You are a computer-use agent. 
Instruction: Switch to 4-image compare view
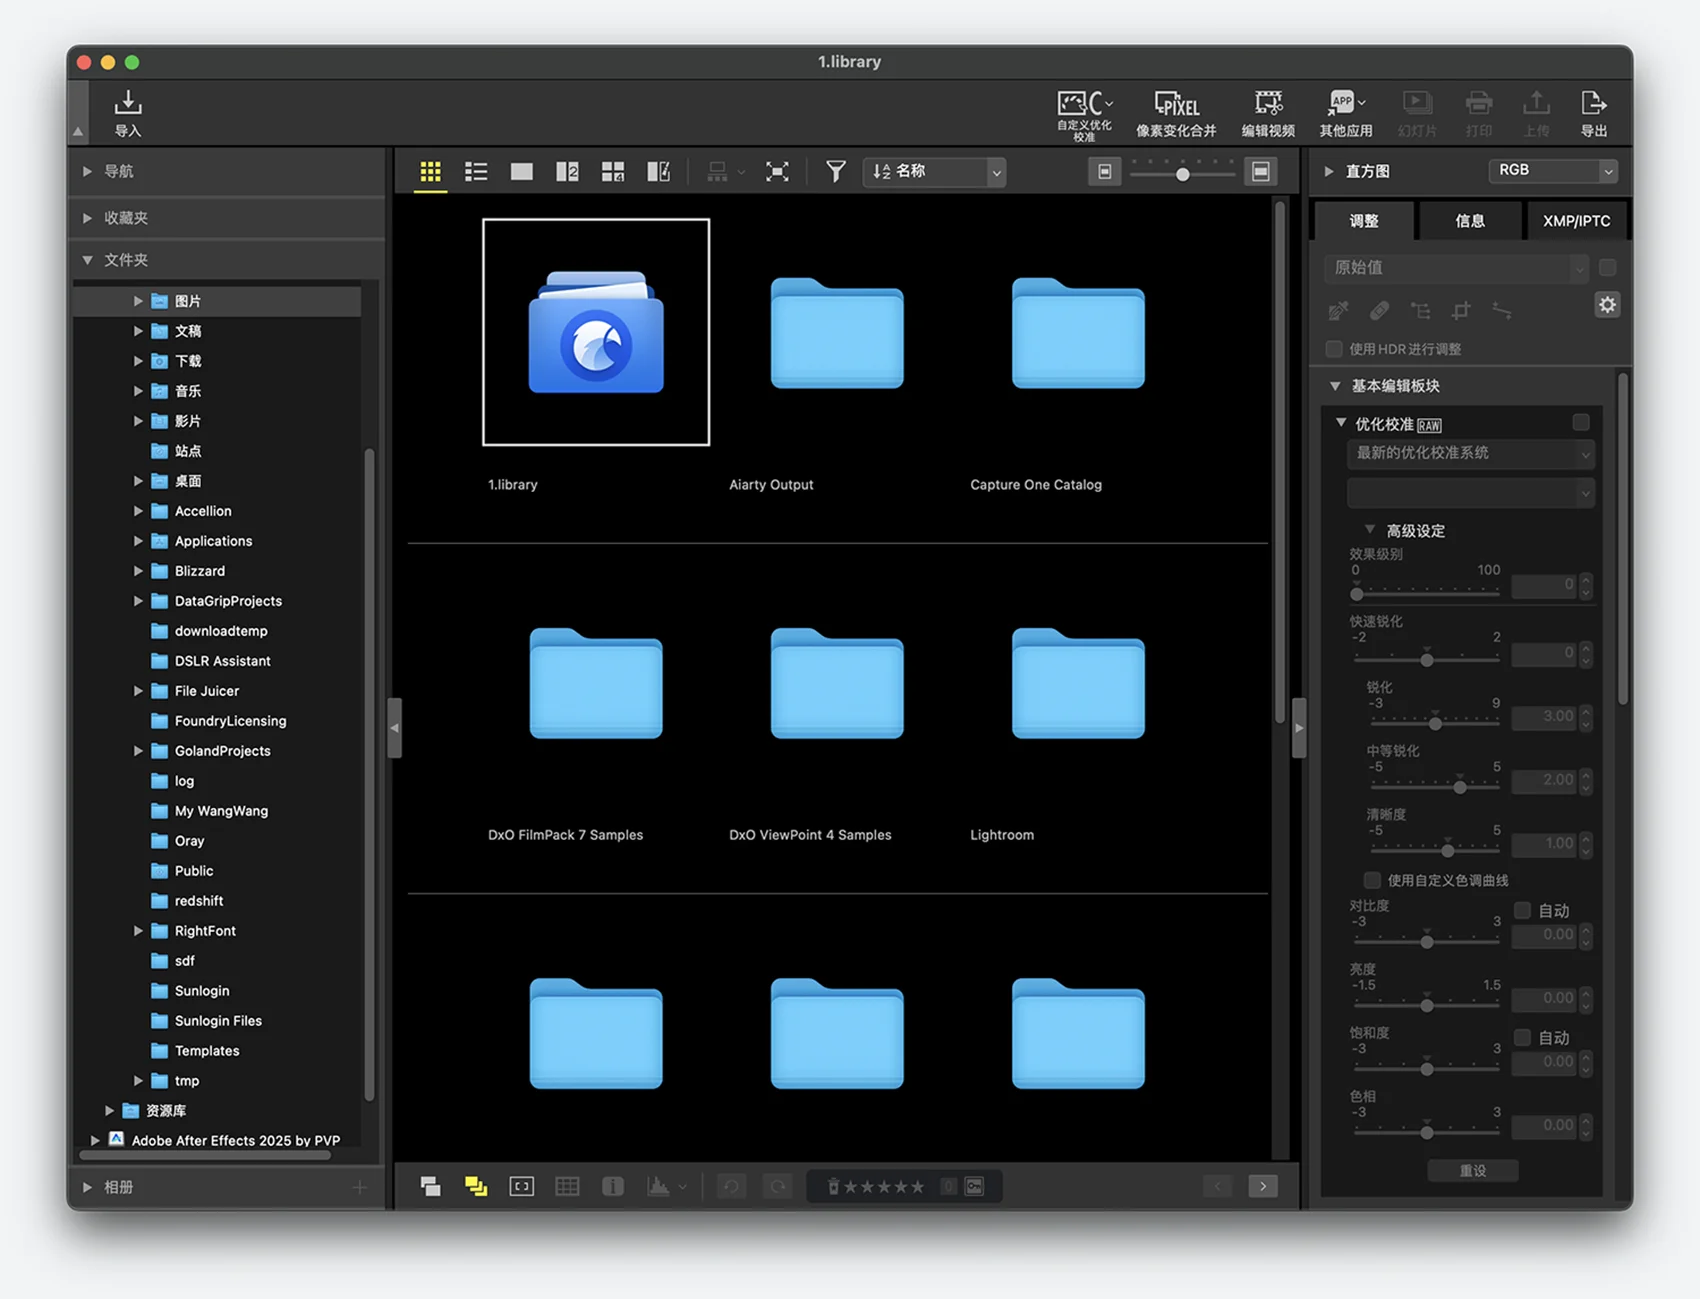click(x=613, y=172)
